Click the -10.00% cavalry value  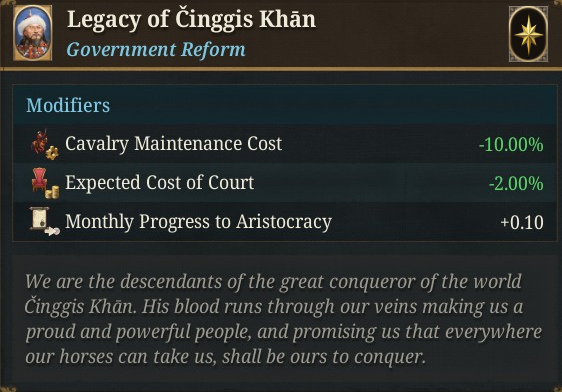(x=511, y=145)
